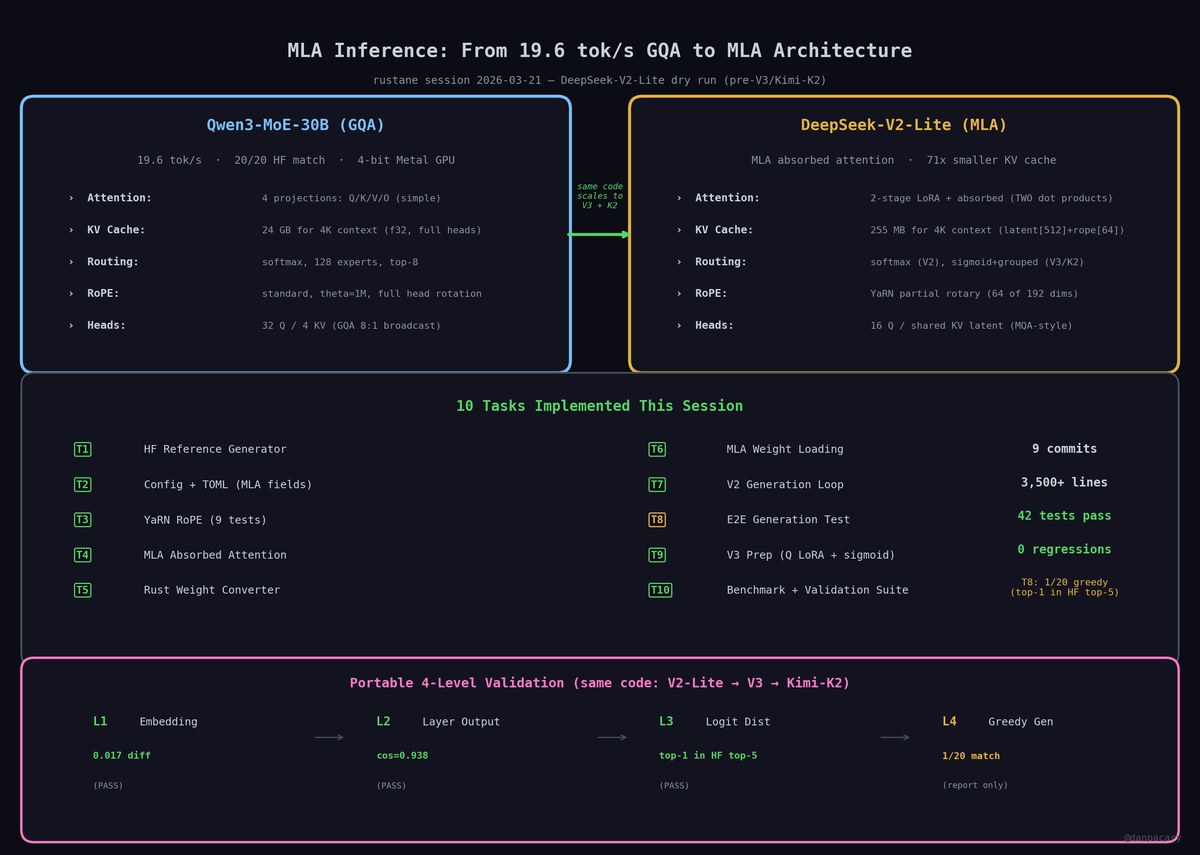This screenshot has width=1200, height=855.
Task: Click the T4 badge beside MLA Absorbed Attention
Action: click(x=82, y=554)
